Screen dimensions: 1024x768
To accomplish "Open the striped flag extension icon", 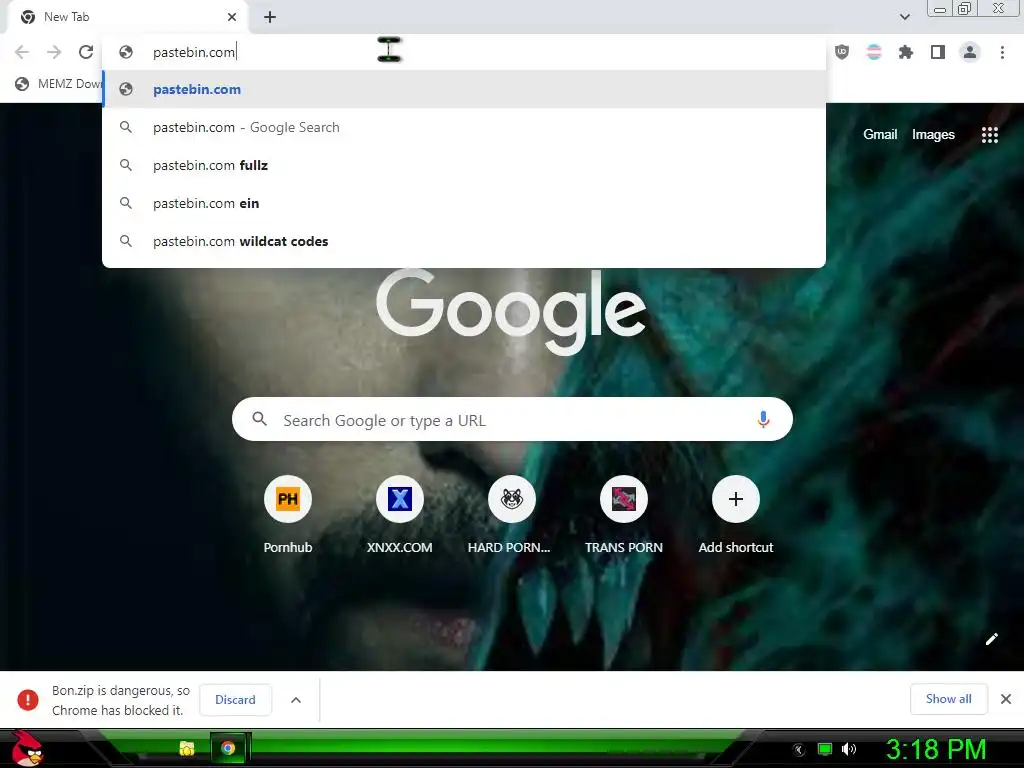I will click(874, 52).
